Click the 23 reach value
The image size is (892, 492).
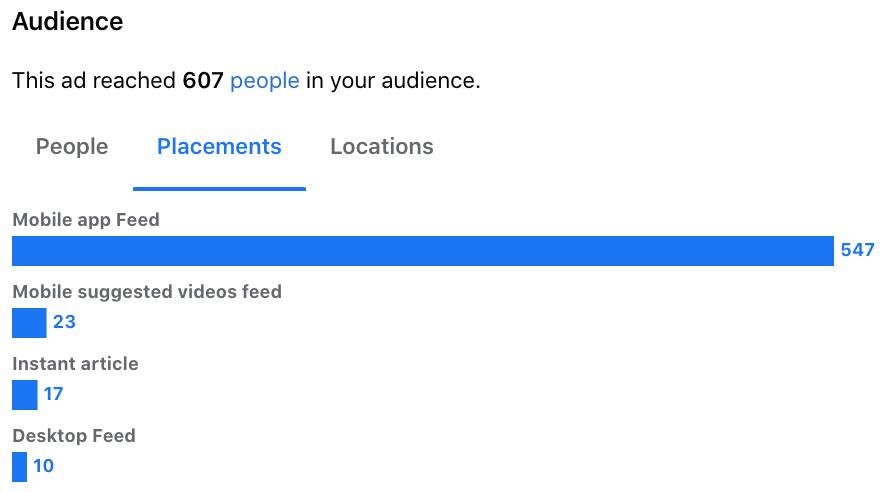64,323
